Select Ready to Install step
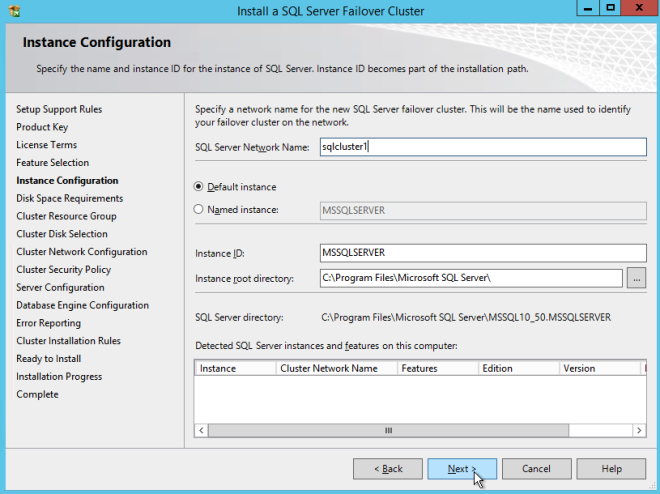 click(x=48, y=359)
